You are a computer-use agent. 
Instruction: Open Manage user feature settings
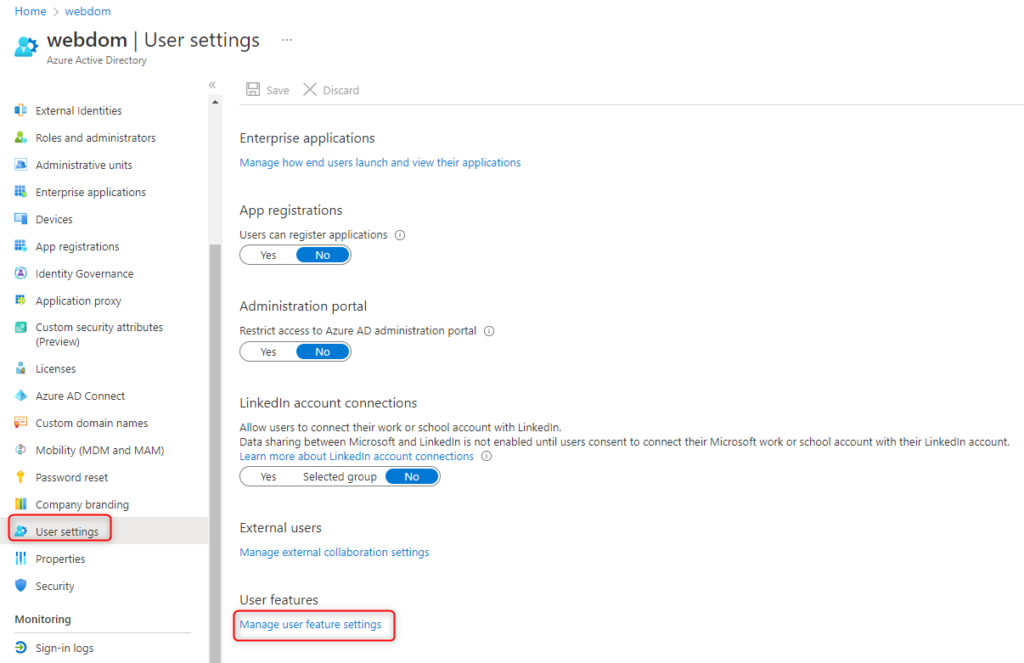[x=313, y=625]
